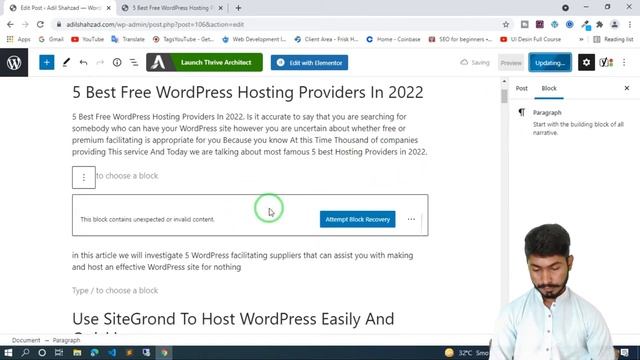Screen dimensions: 640x360
Task: Click the address bar URL
Action: pyautogui.click(x=155, y=24)
